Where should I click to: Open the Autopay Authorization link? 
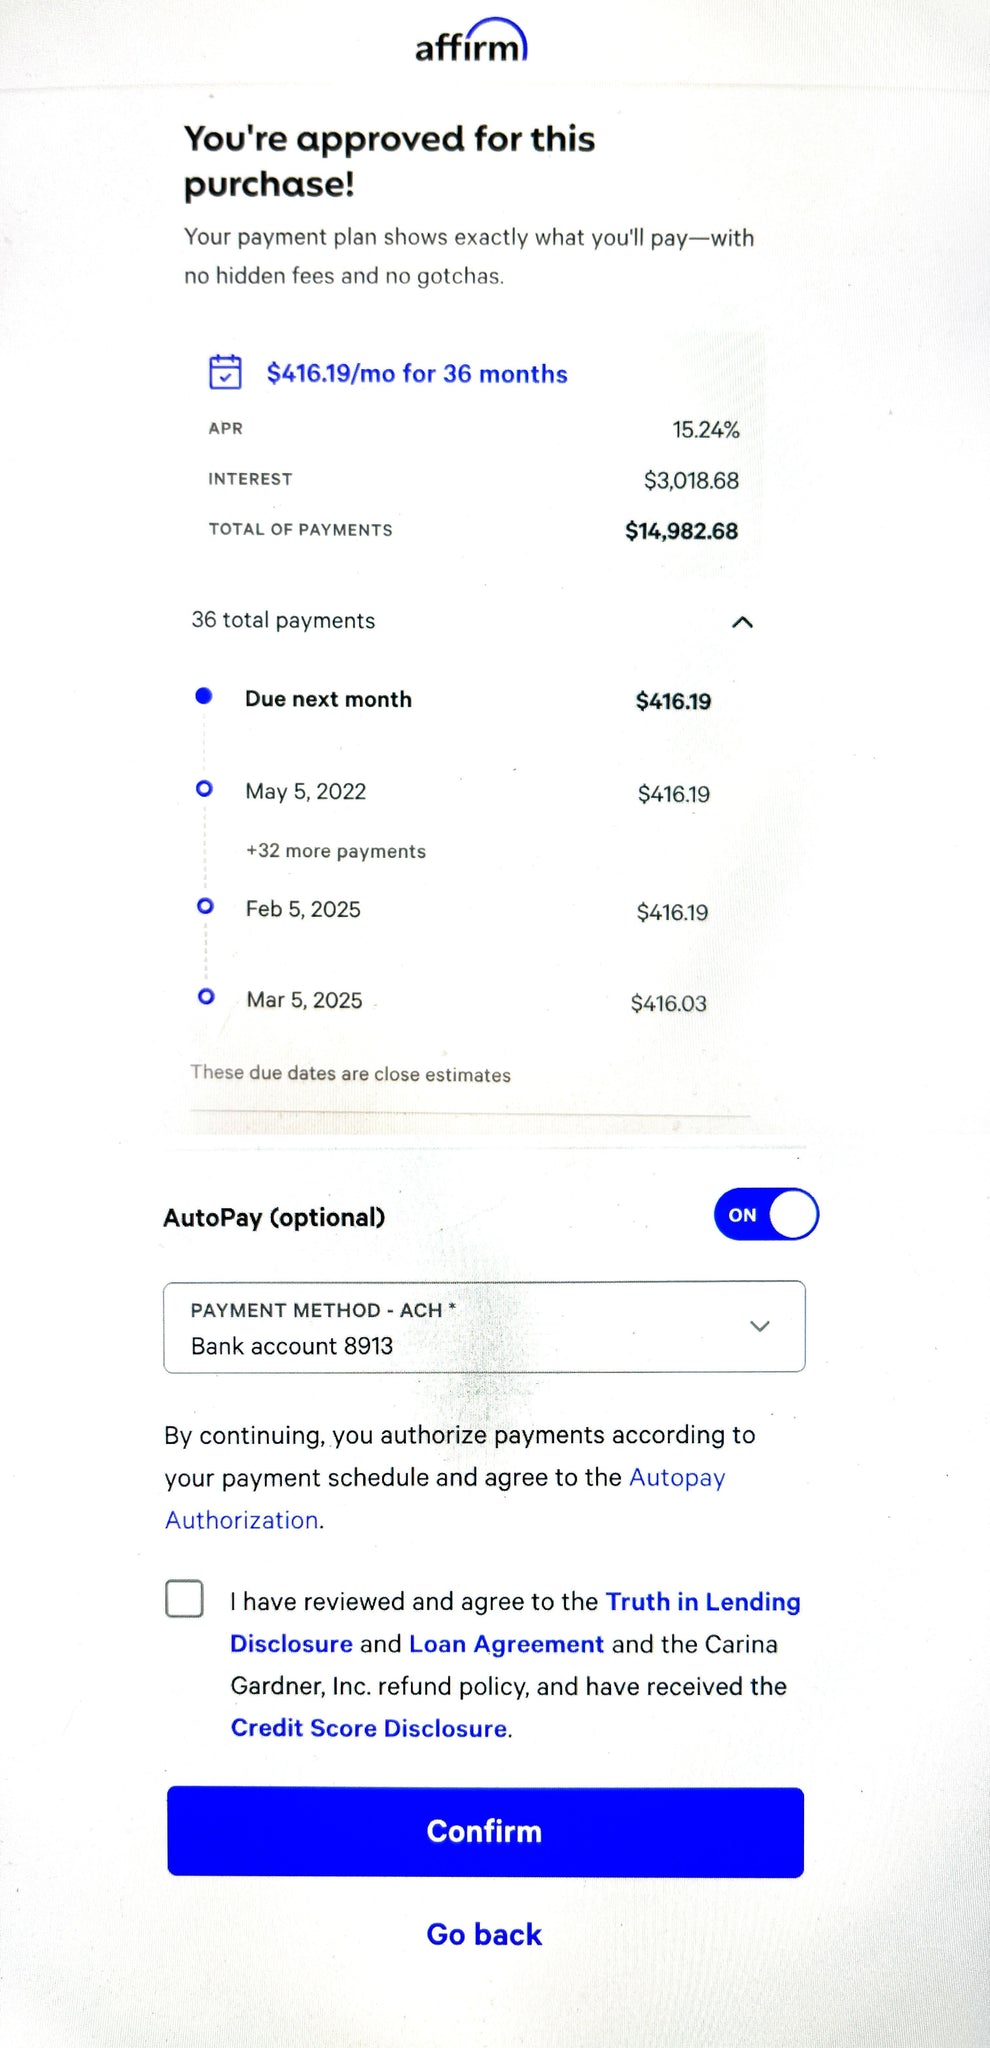[x=676, y=1478]
